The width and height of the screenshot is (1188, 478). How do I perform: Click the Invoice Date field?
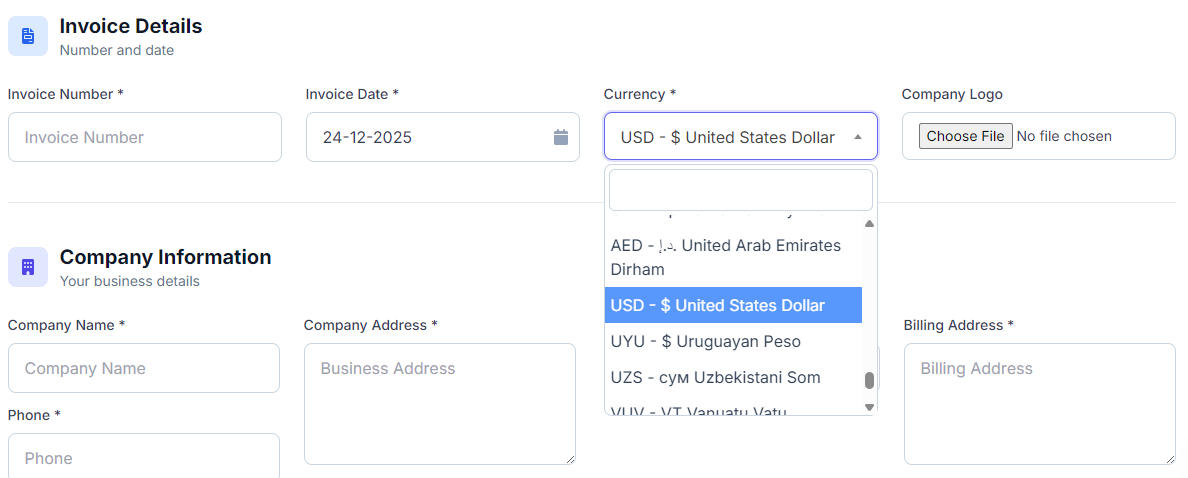[430, 137]
